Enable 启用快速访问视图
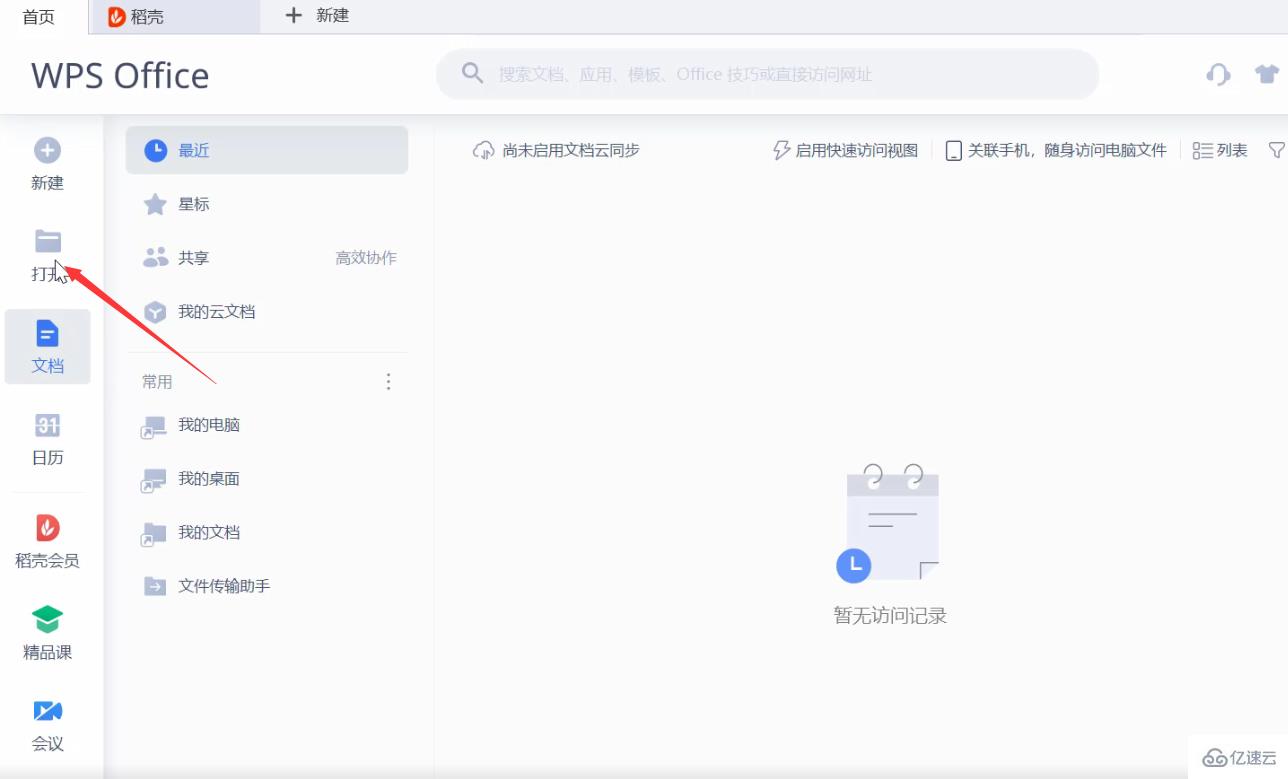Viewport: 1288px width, 779px height. (845, 150)
